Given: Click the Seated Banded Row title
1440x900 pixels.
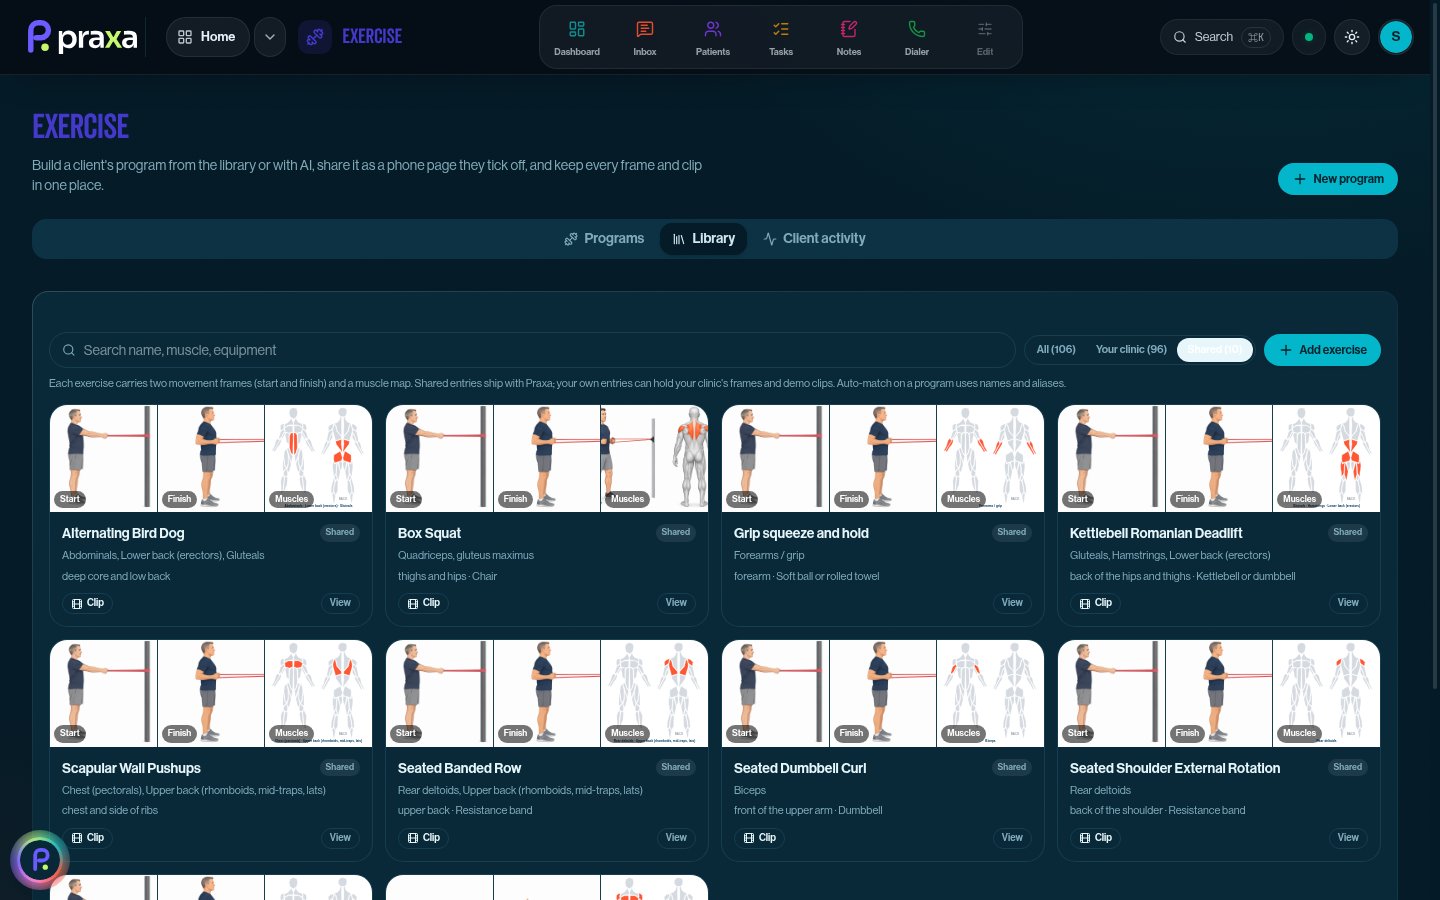Looking at the screenshot, I should click(x=460, y=768).
